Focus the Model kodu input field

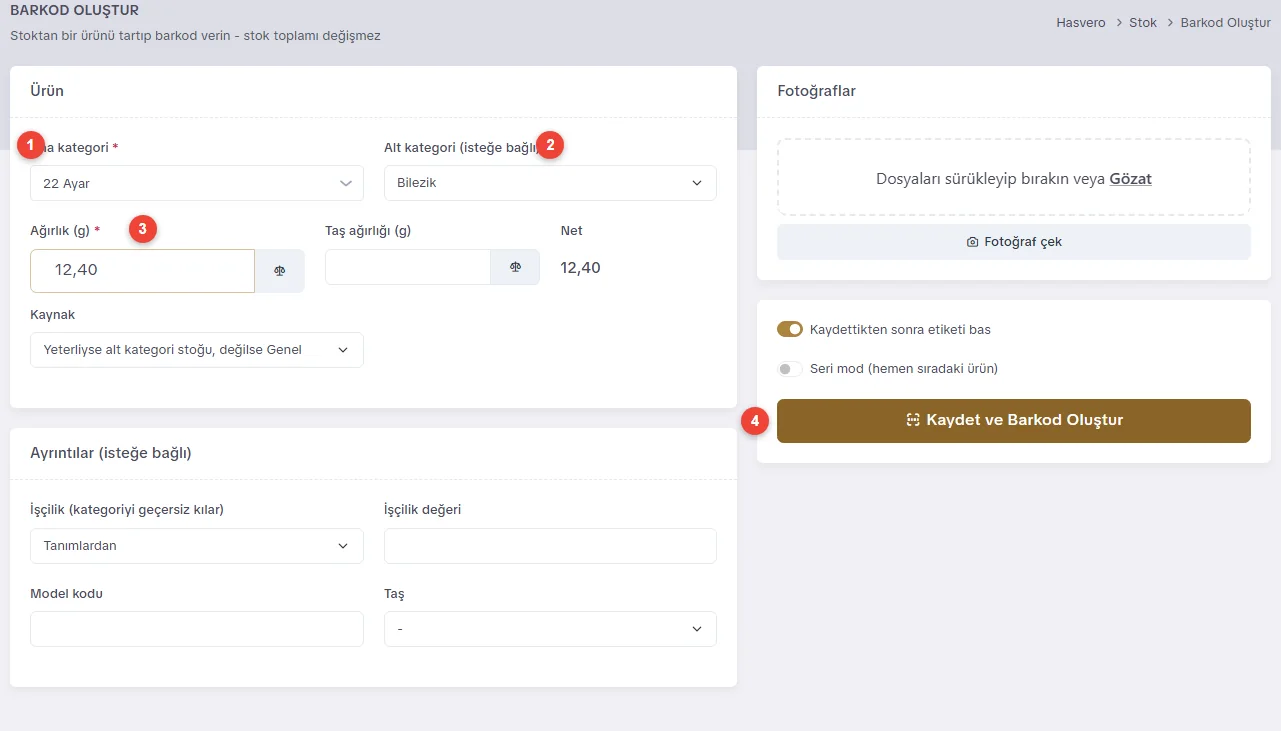[x=197, y=629]
